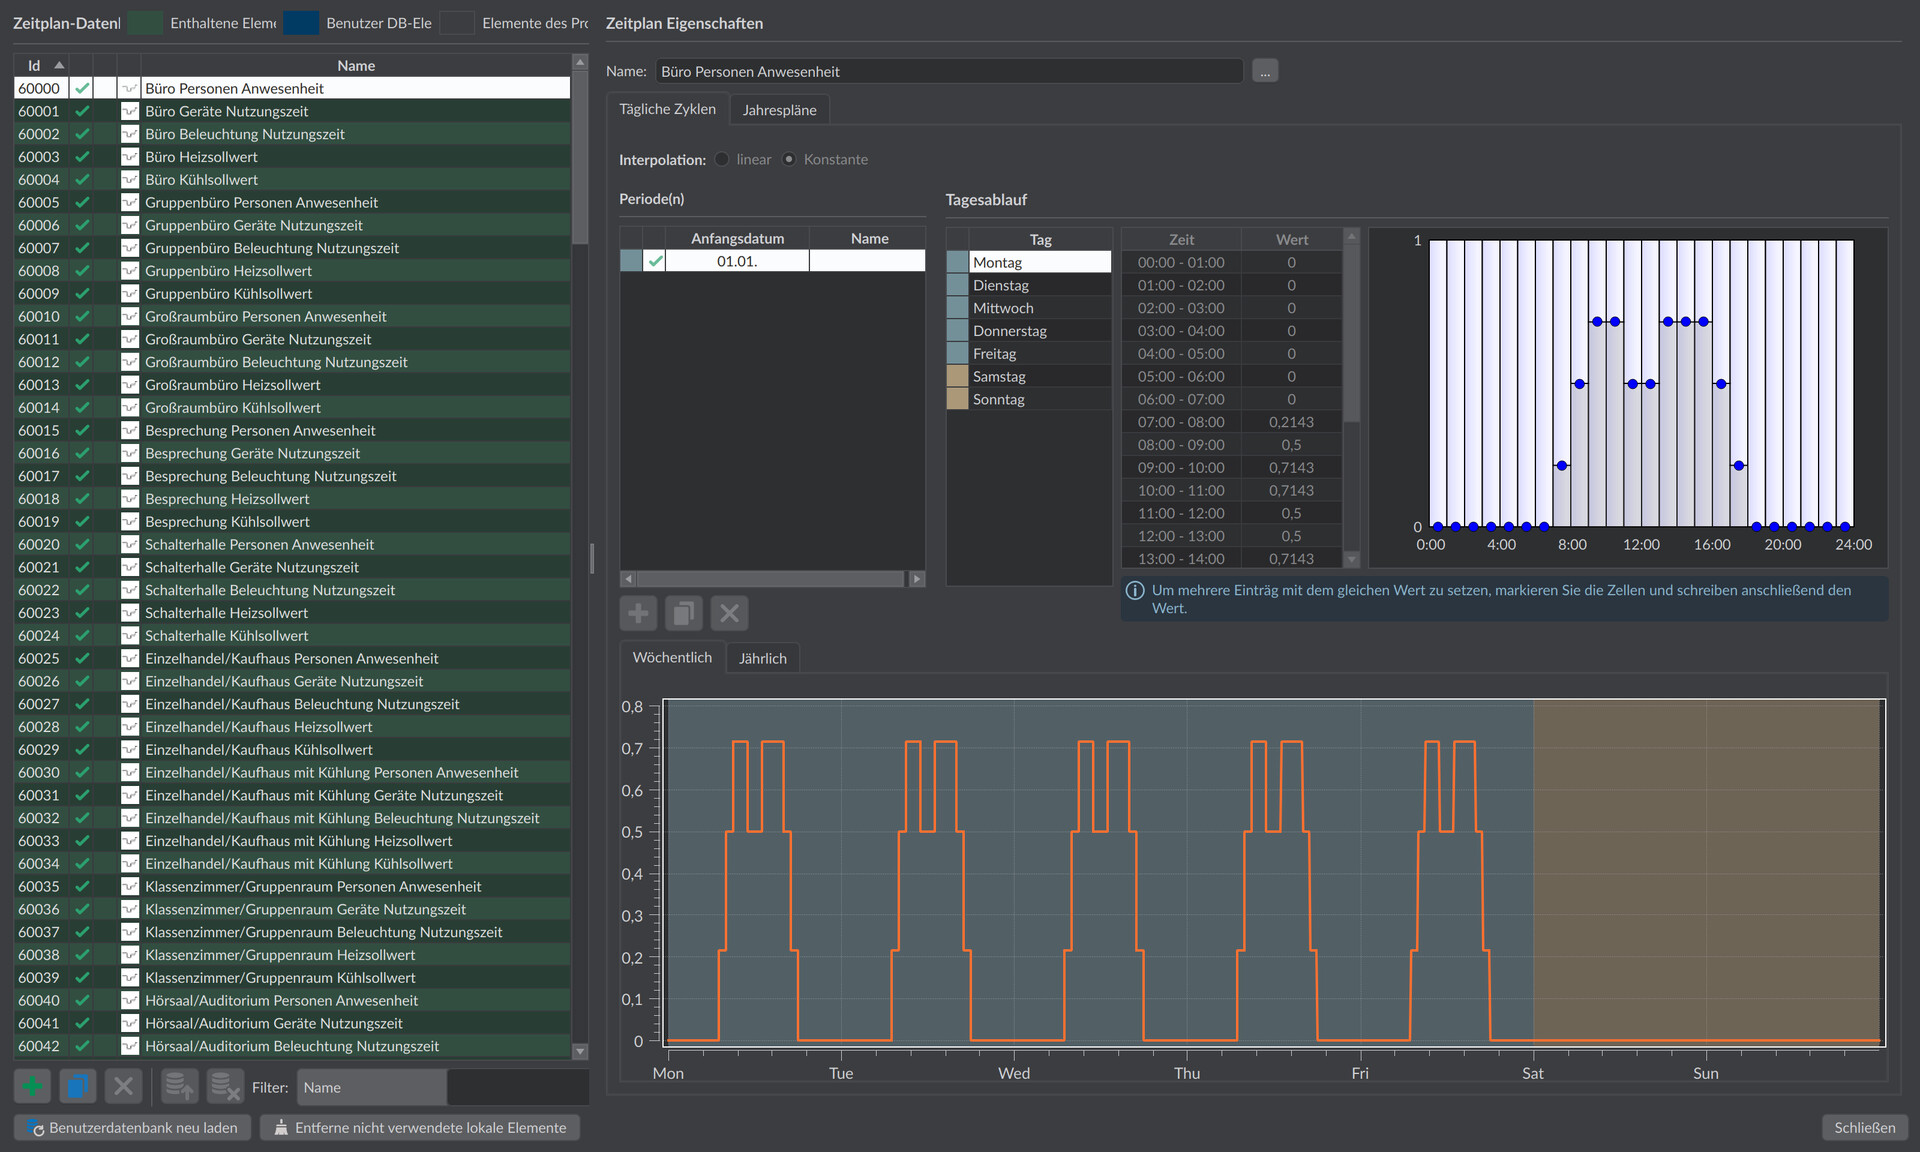Select the Konstante interpolation radio button
This screenshot has width=1920, height=1152.
pyautogui.click(x=789, y=159)
